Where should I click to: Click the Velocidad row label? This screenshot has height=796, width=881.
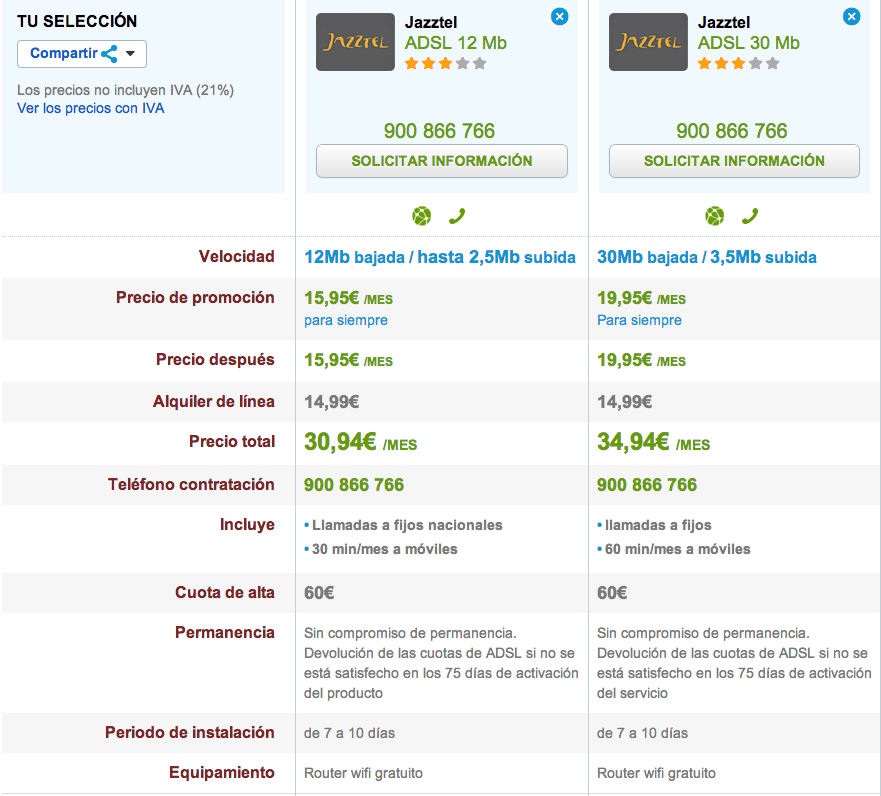(237, 257)
